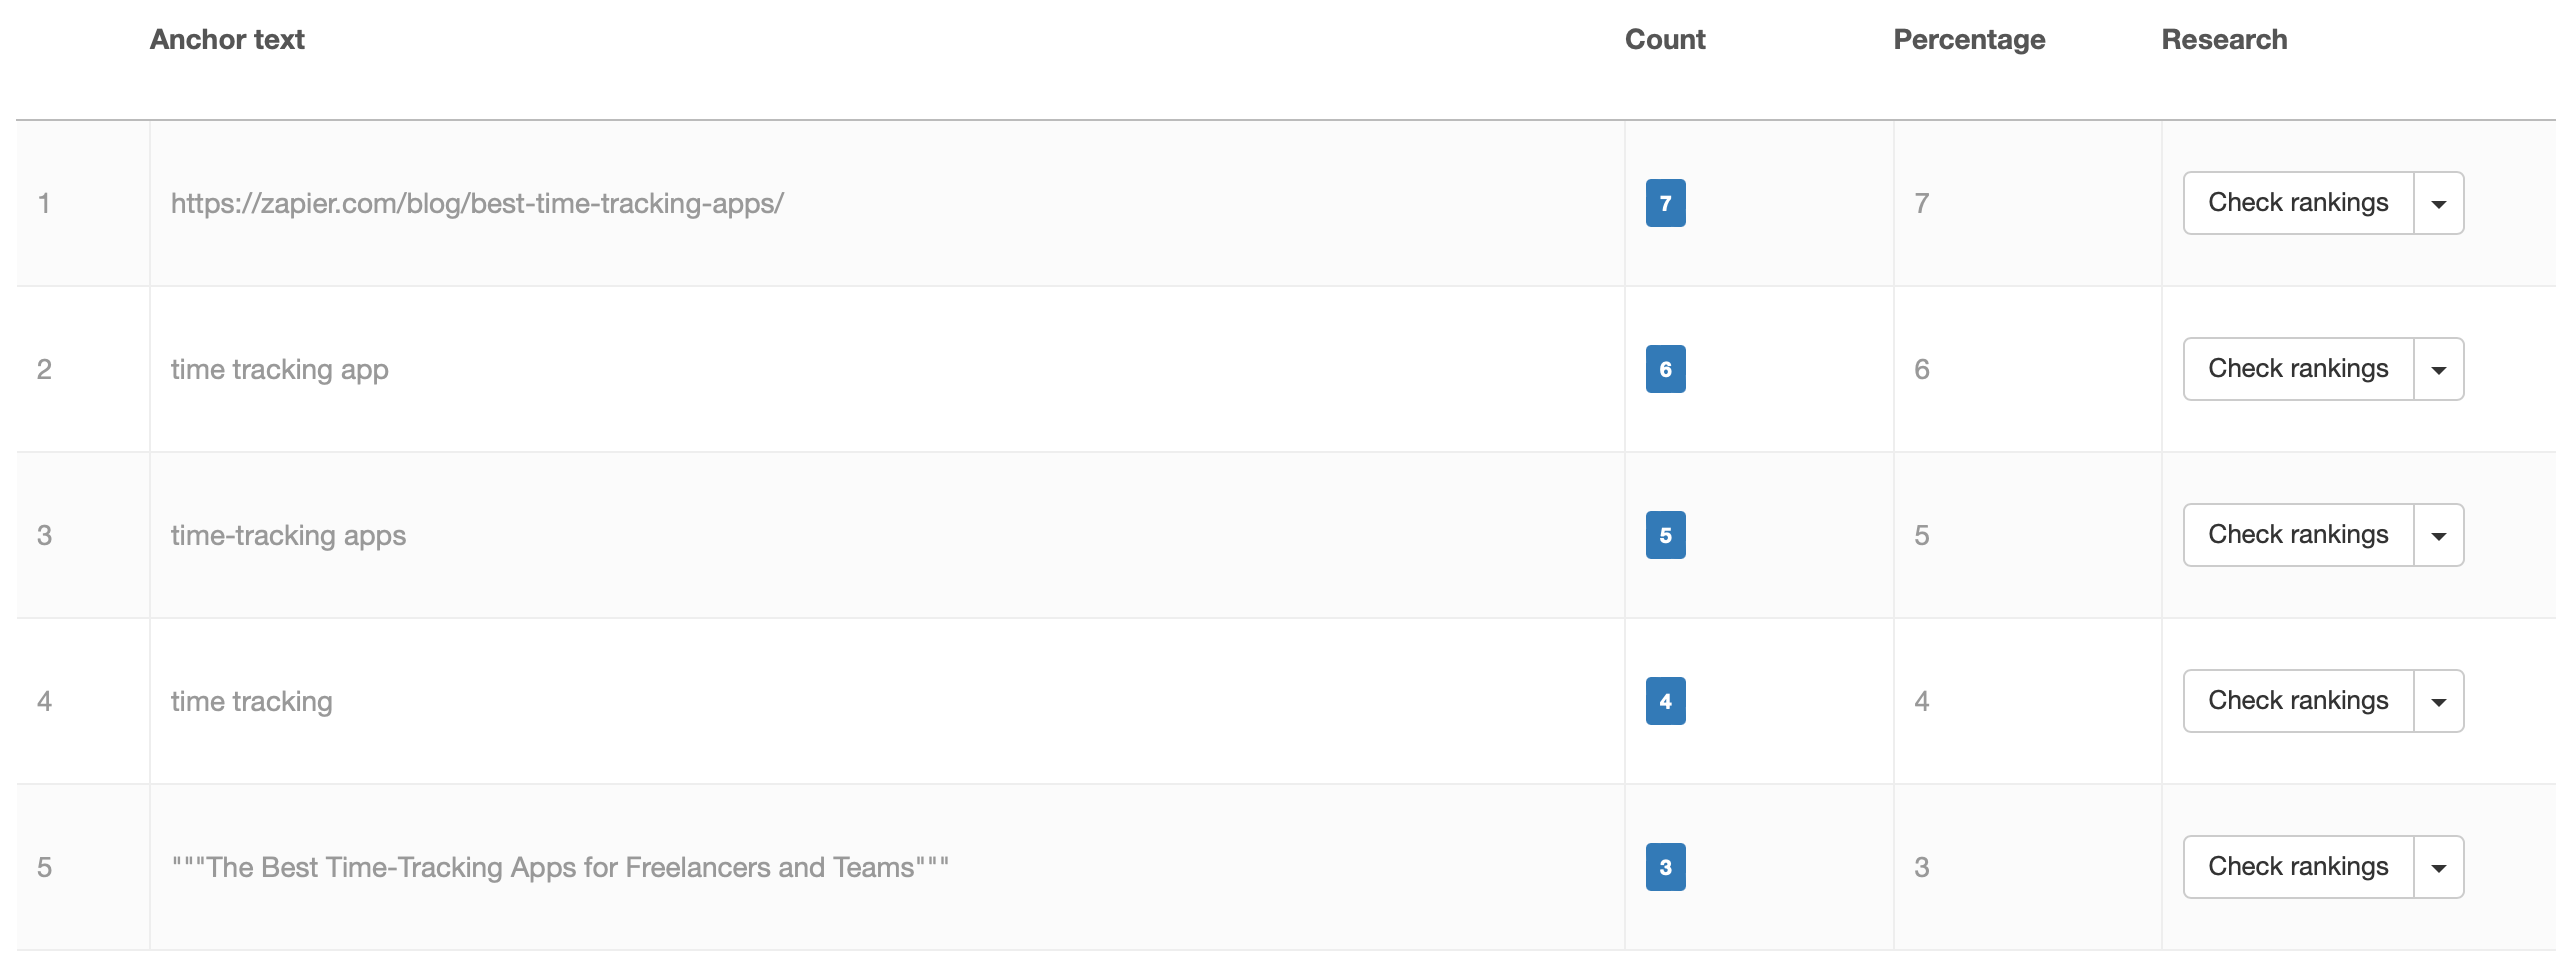Click the zapier.com best-time-tracking-apps URL anchor
Image resolution: width=2566 pixels, height=956 pixels.
477,203
